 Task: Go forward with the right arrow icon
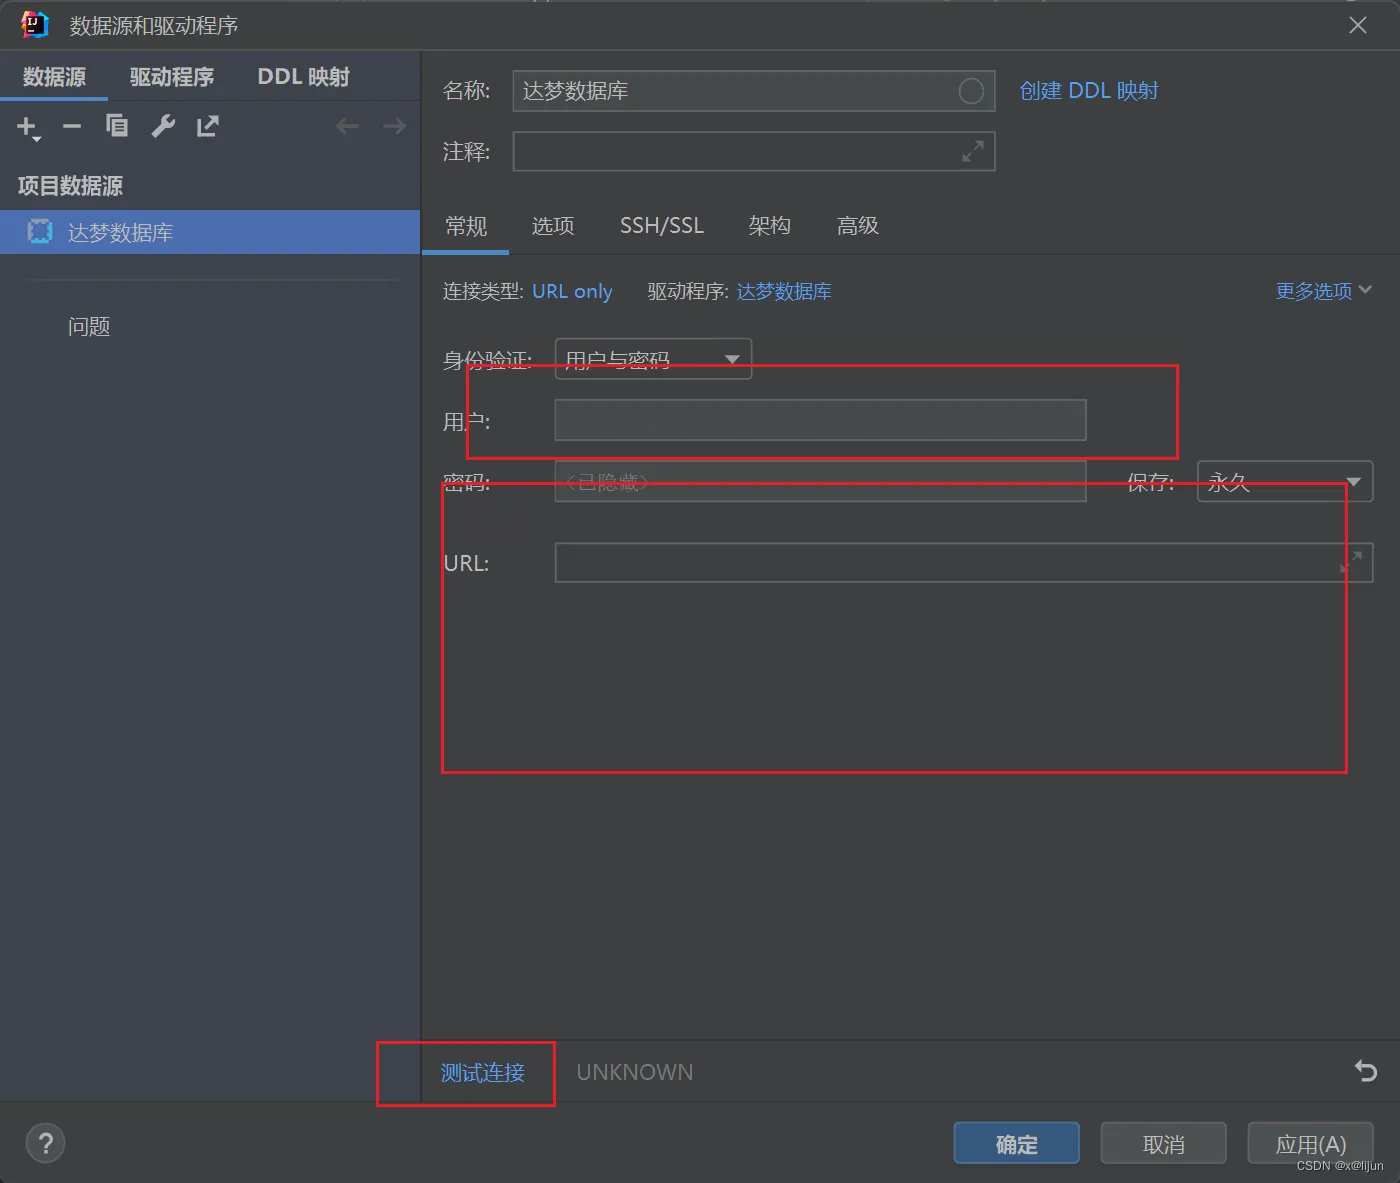(x=394, y=126)
